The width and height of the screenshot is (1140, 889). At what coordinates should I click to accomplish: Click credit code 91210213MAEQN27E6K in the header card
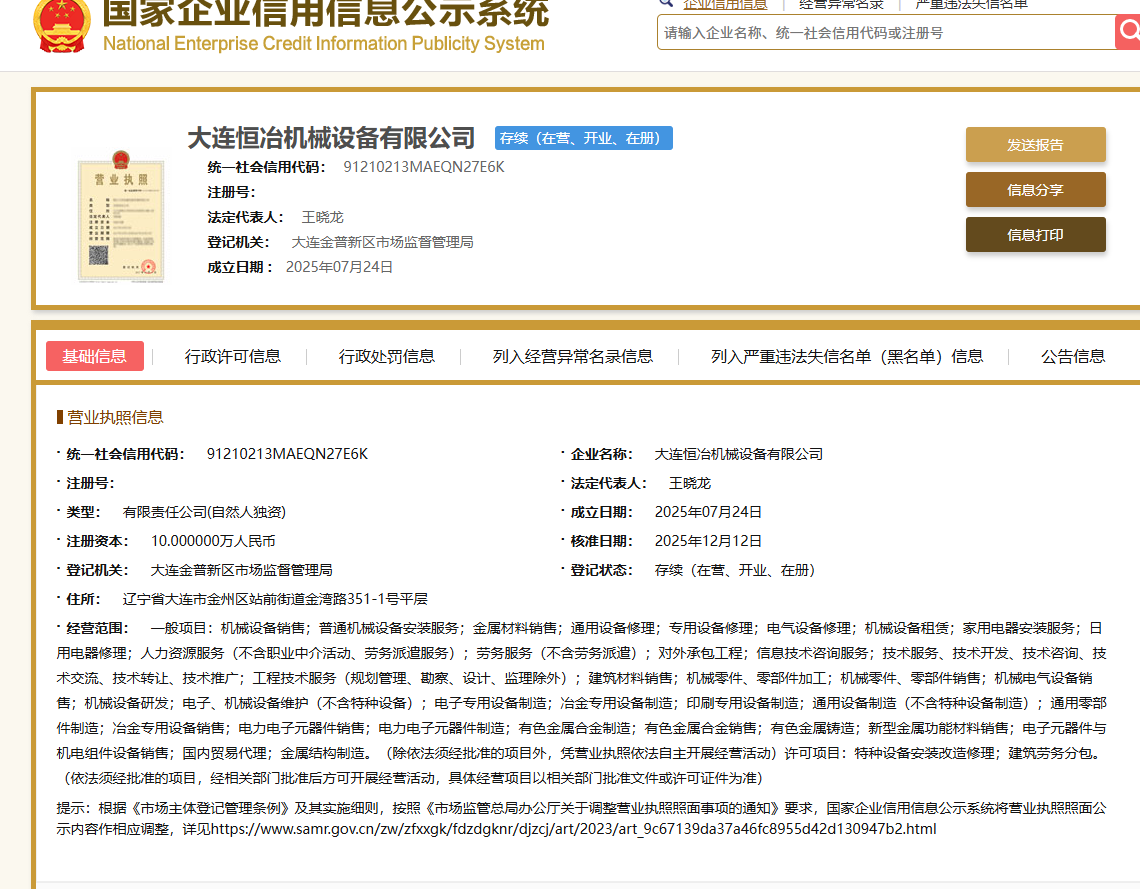click(424, 167)
